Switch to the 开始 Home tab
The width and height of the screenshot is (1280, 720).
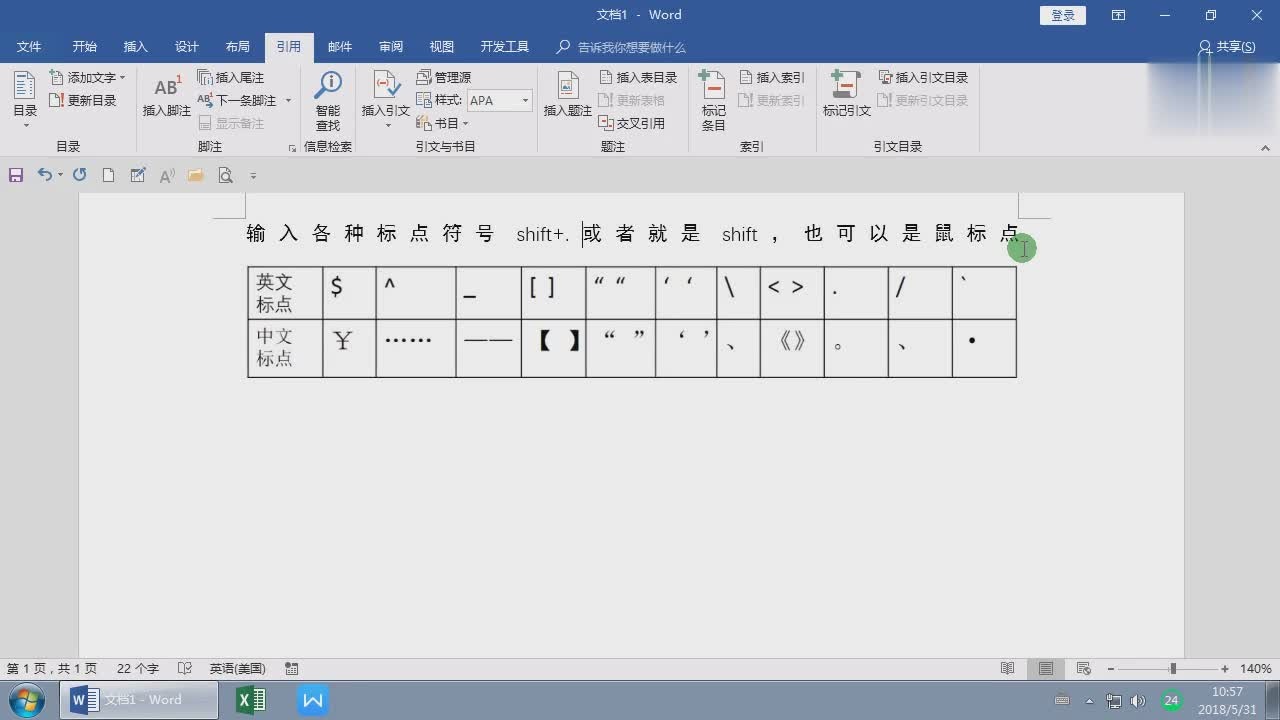85,47
